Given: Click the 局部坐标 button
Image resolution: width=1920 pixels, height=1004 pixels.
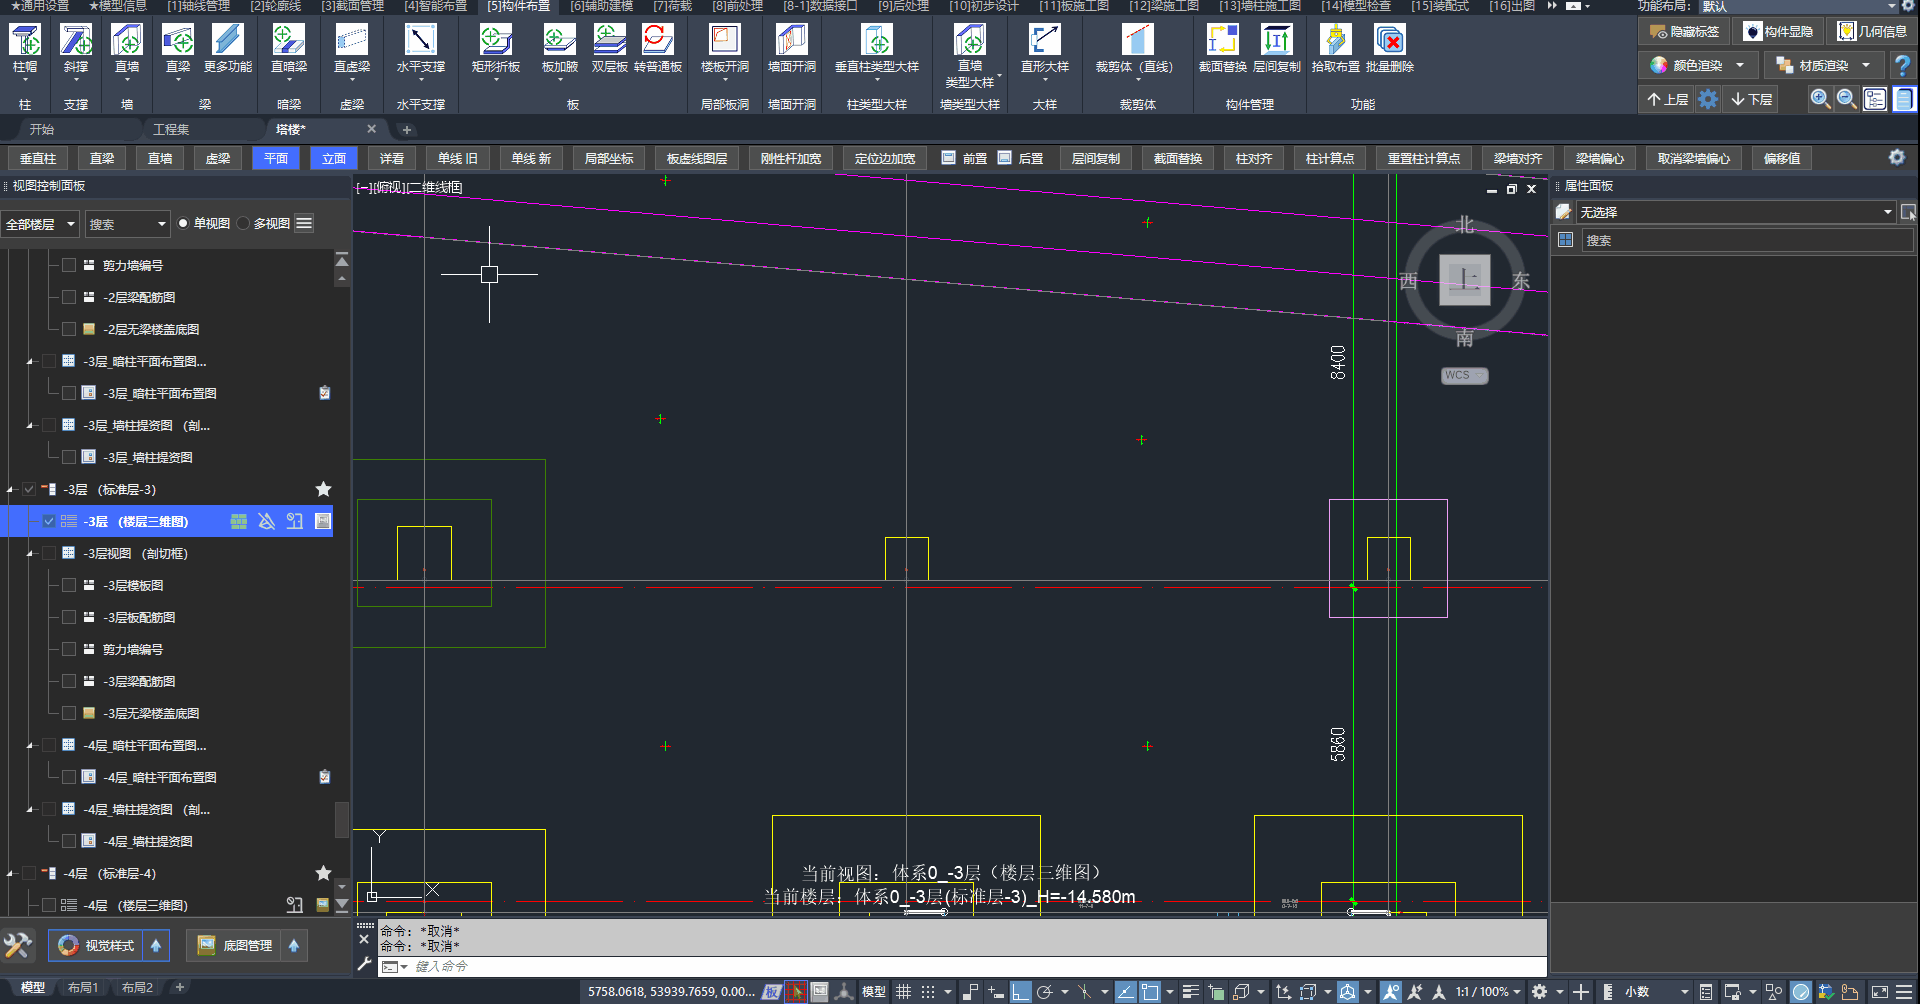Looking at the screenshot, I should coord(608,158).
